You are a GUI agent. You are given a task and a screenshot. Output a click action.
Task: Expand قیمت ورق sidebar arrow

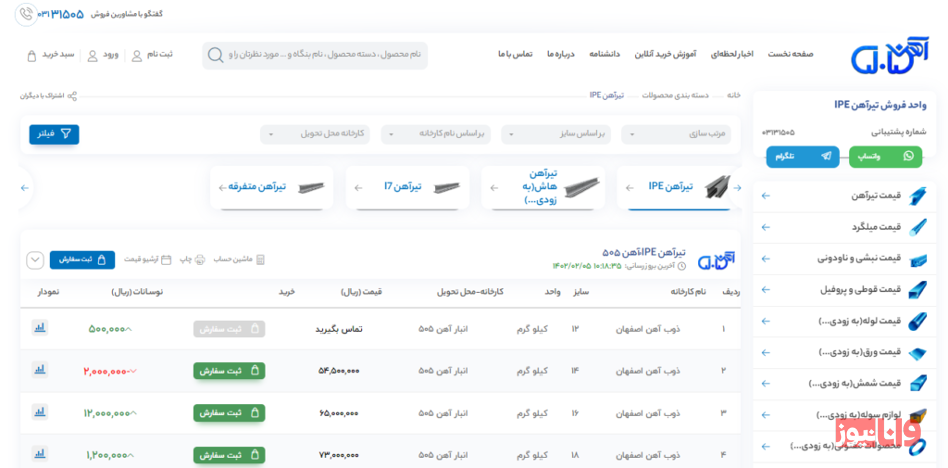click(x=766, y=353)
